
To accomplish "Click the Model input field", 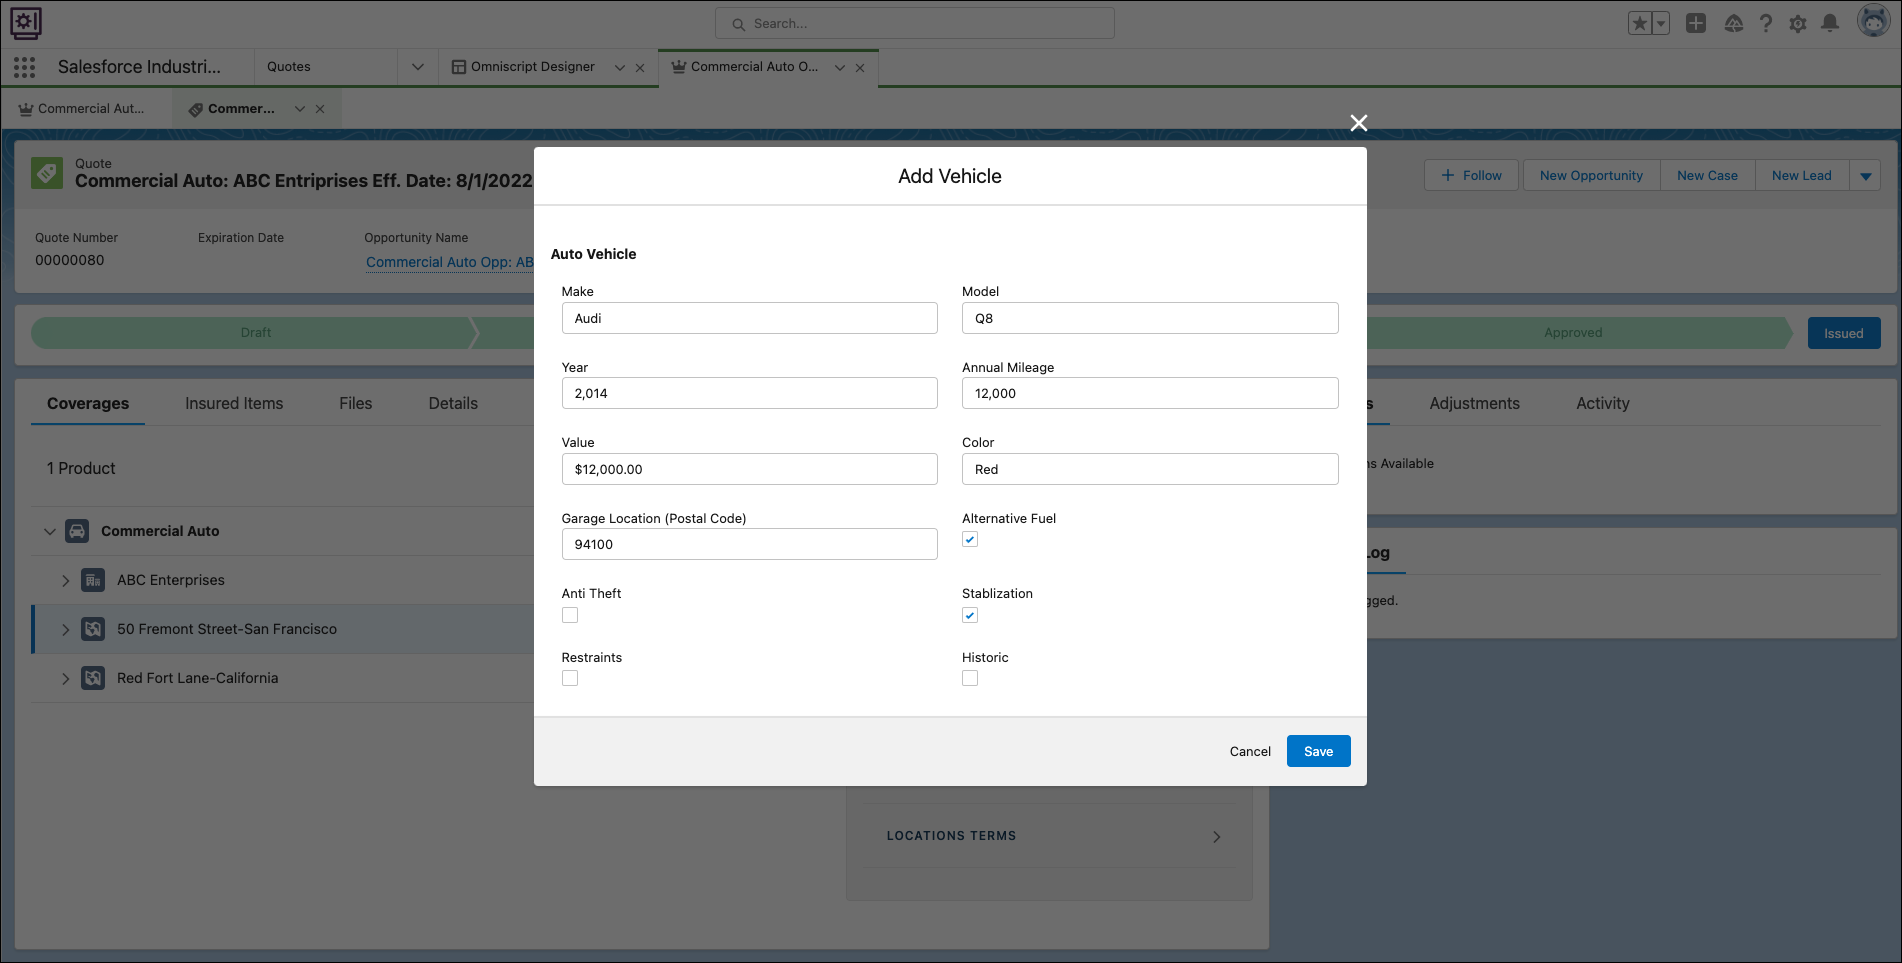I will [x=1150, y=318].
